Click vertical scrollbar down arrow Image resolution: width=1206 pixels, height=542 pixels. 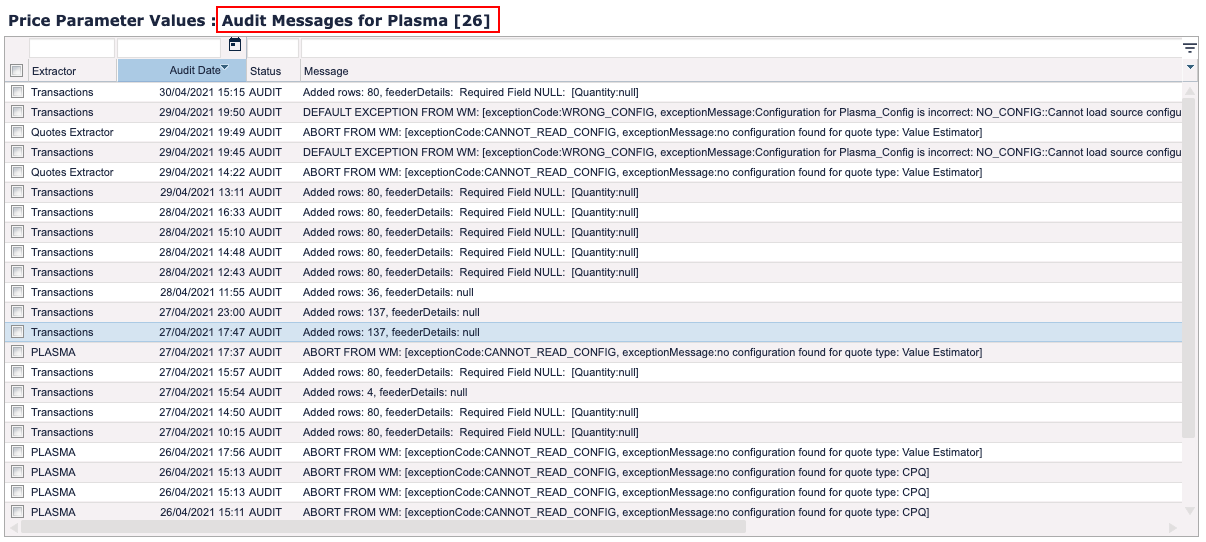coord(1190,510)
